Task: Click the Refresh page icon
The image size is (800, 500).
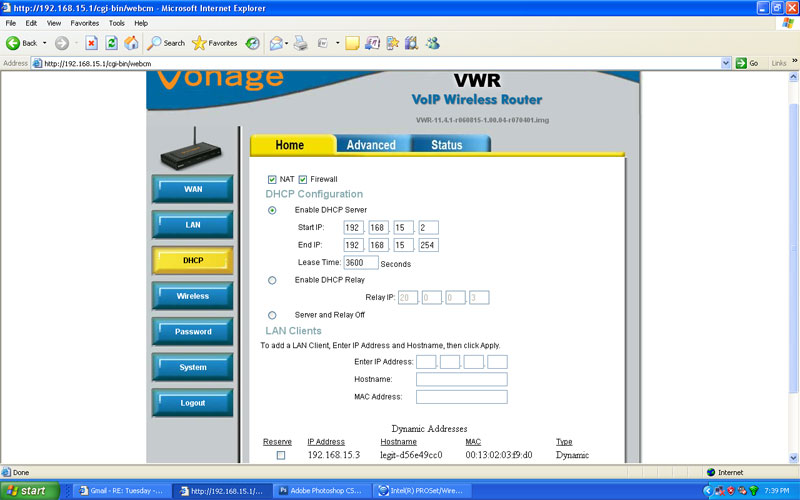Action: coord(111,43)
